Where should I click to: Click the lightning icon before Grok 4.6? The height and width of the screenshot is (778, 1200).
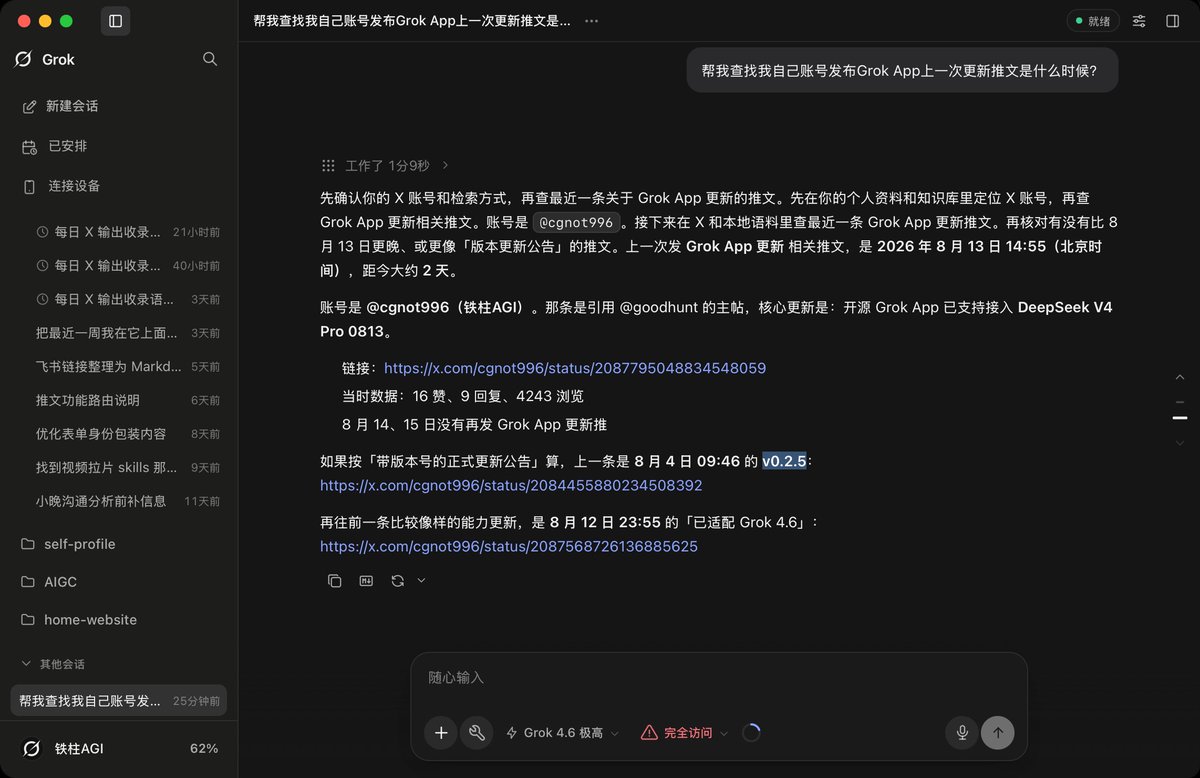[x=512, y=733]
